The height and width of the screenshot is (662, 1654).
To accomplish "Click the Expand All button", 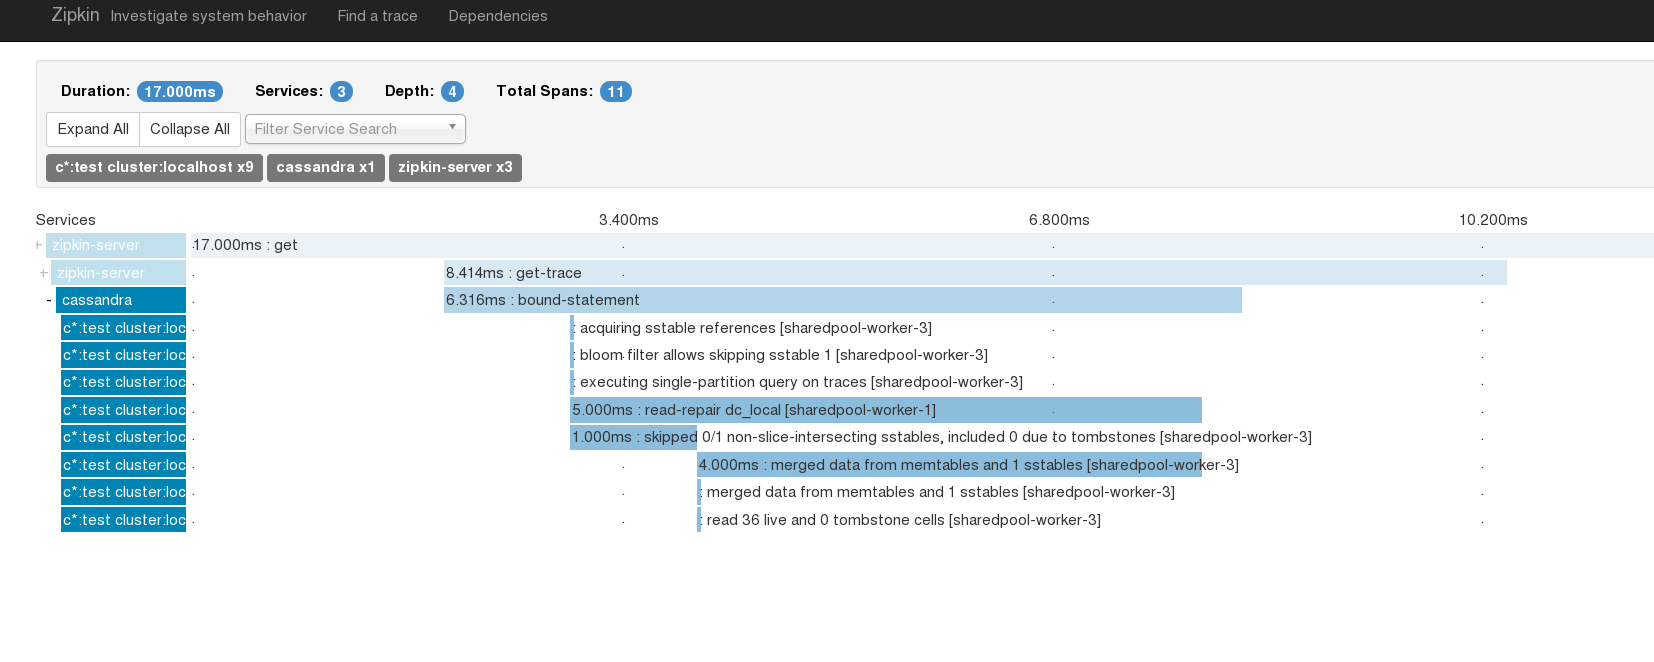I will click(x=93, y=129).
